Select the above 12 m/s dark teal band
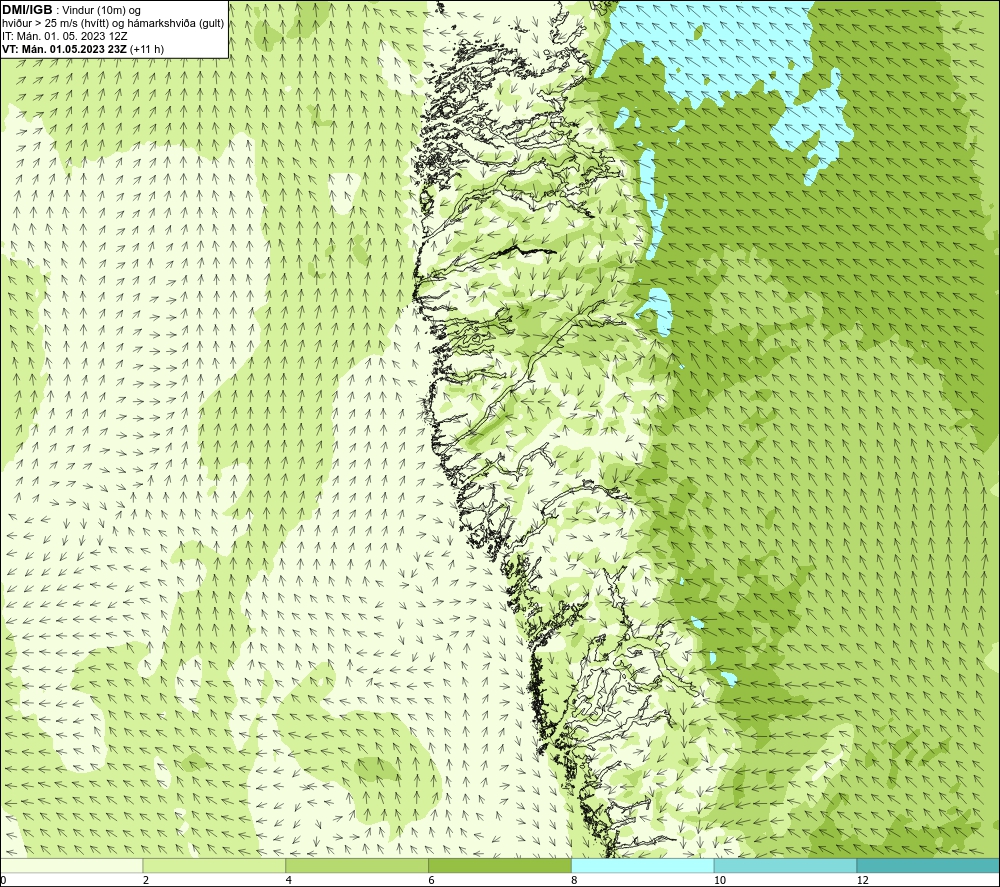Screen dimensions: 1000x887 928,865
